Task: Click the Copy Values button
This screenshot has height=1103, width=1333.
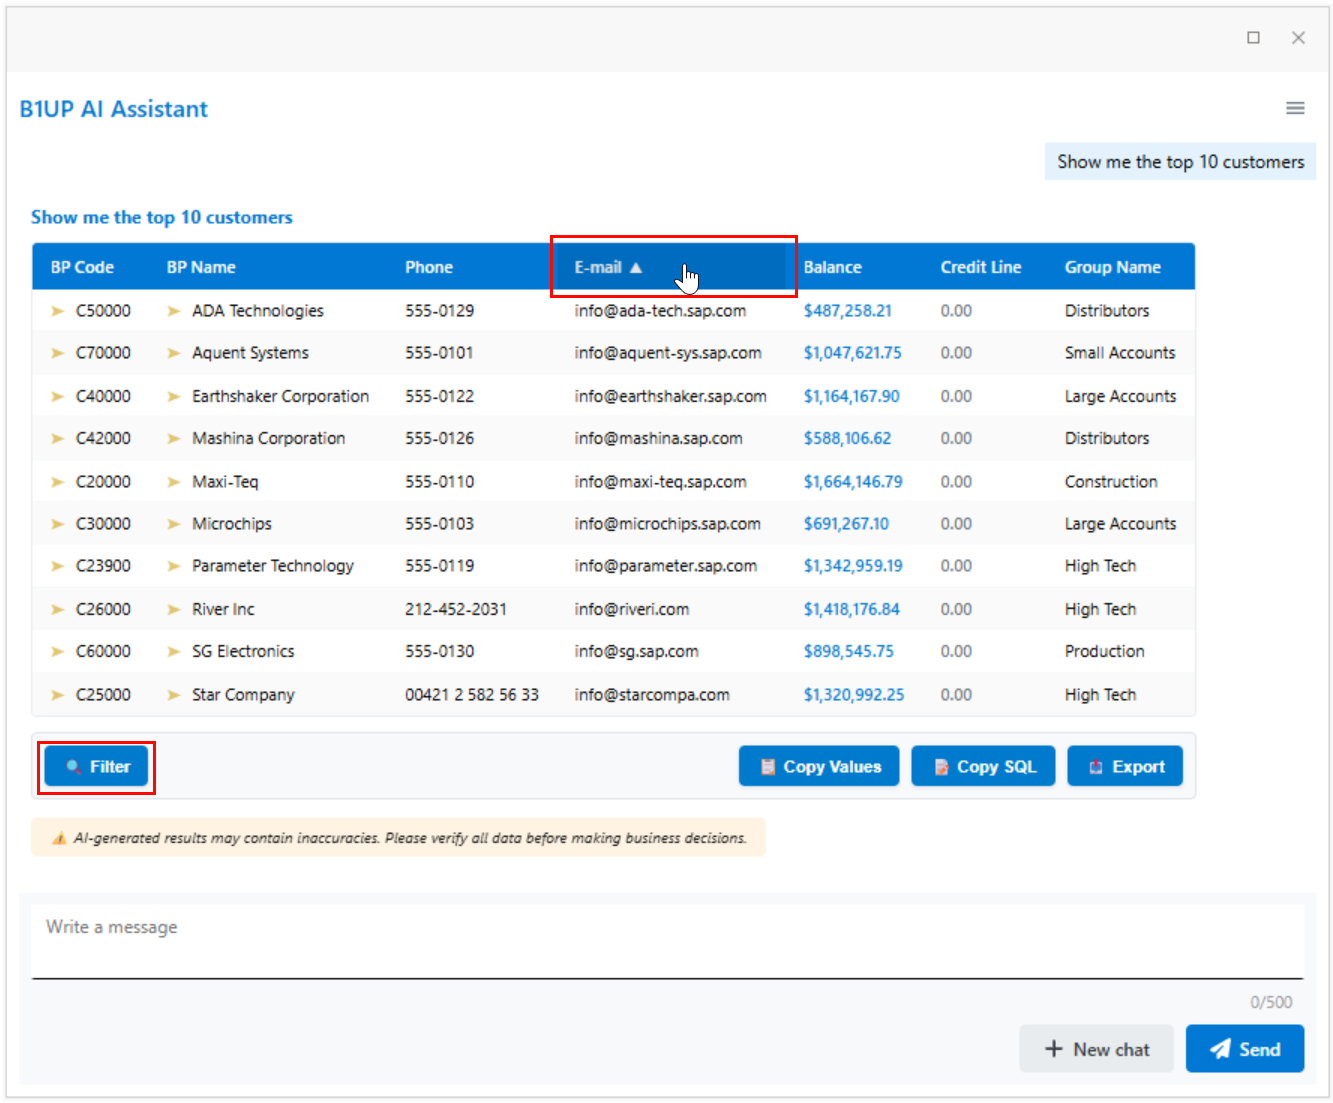Action: point(819,767)
